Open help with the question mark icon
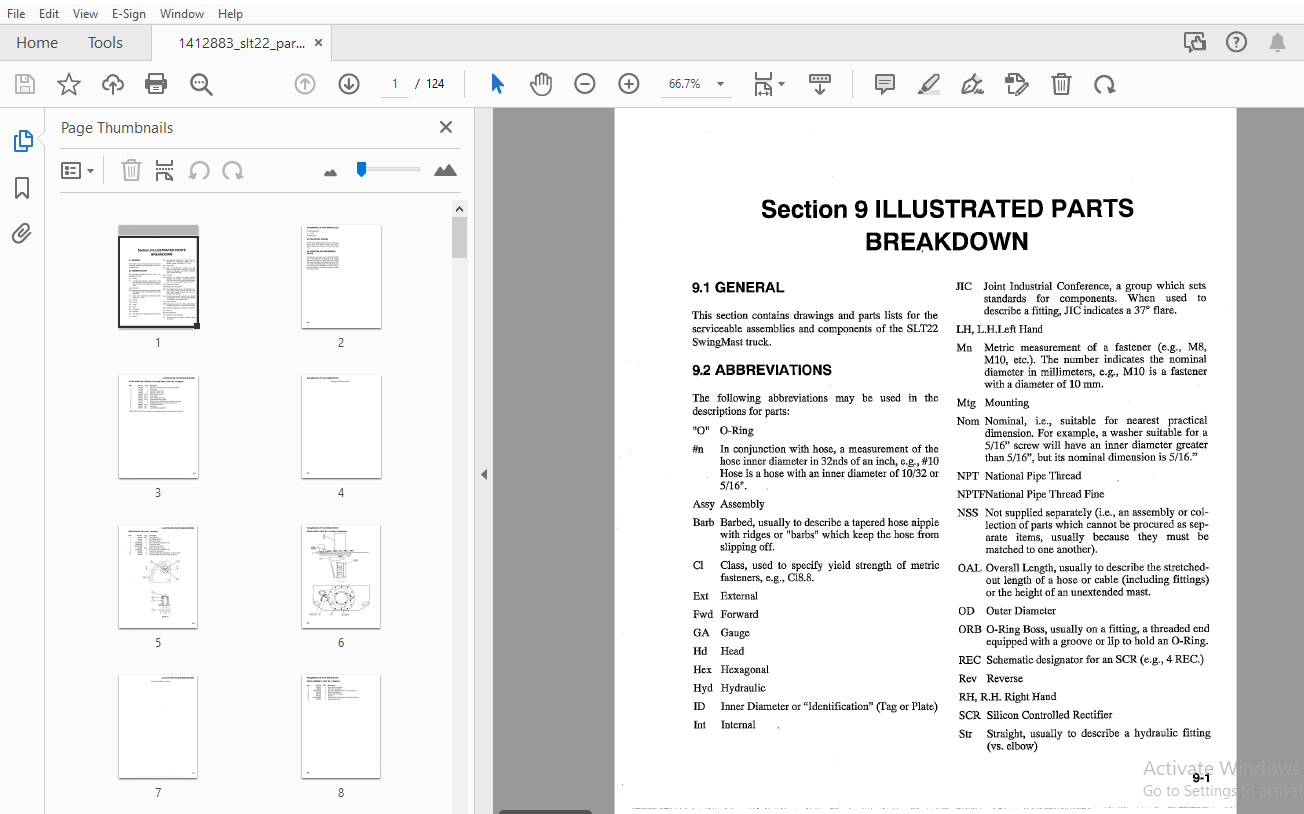This screenshot has width=1304, height=814. (1237, 42)
